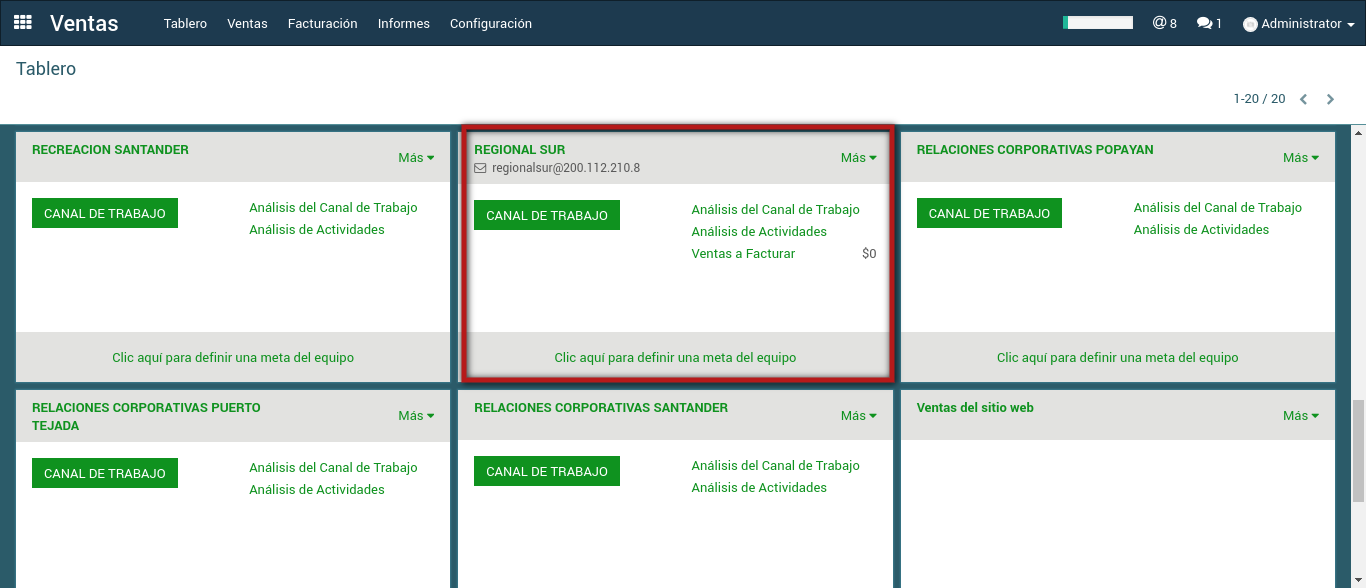This screenshot has width=1366, height=588.
Task: Expand Más dropdown on Ventas del sitio web
Action: coord(1300,415)
